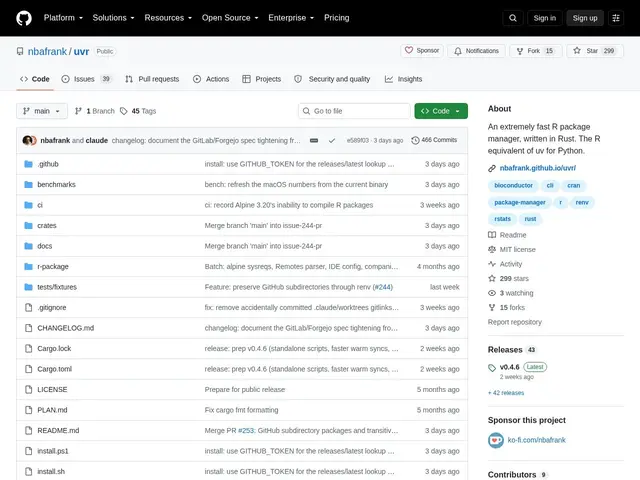The width and height of the screenshot is (640, 480).
Task: Click the commit history clock icon
Action: 415,140
